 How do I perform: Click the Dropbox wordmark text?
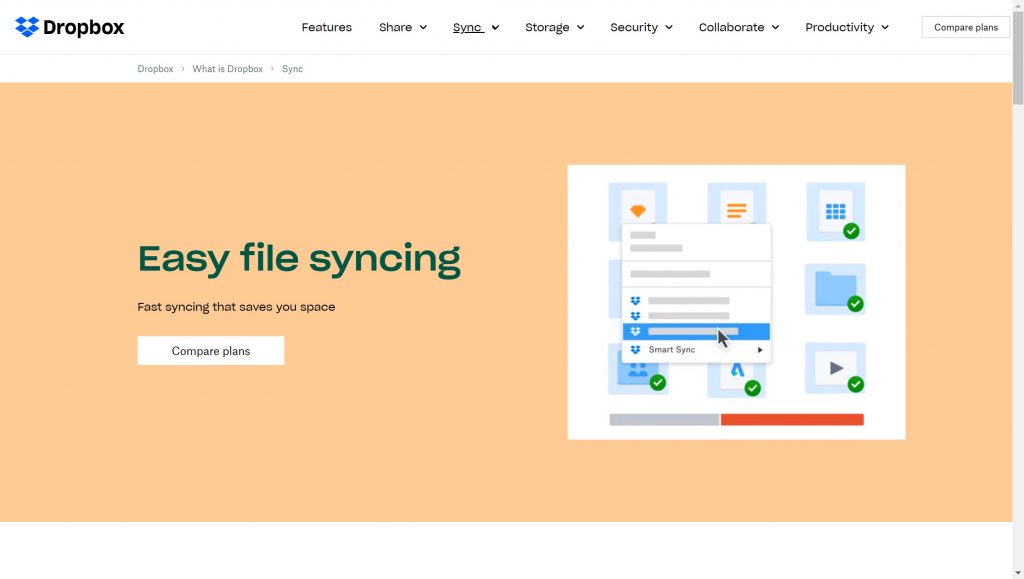(84, 27)
